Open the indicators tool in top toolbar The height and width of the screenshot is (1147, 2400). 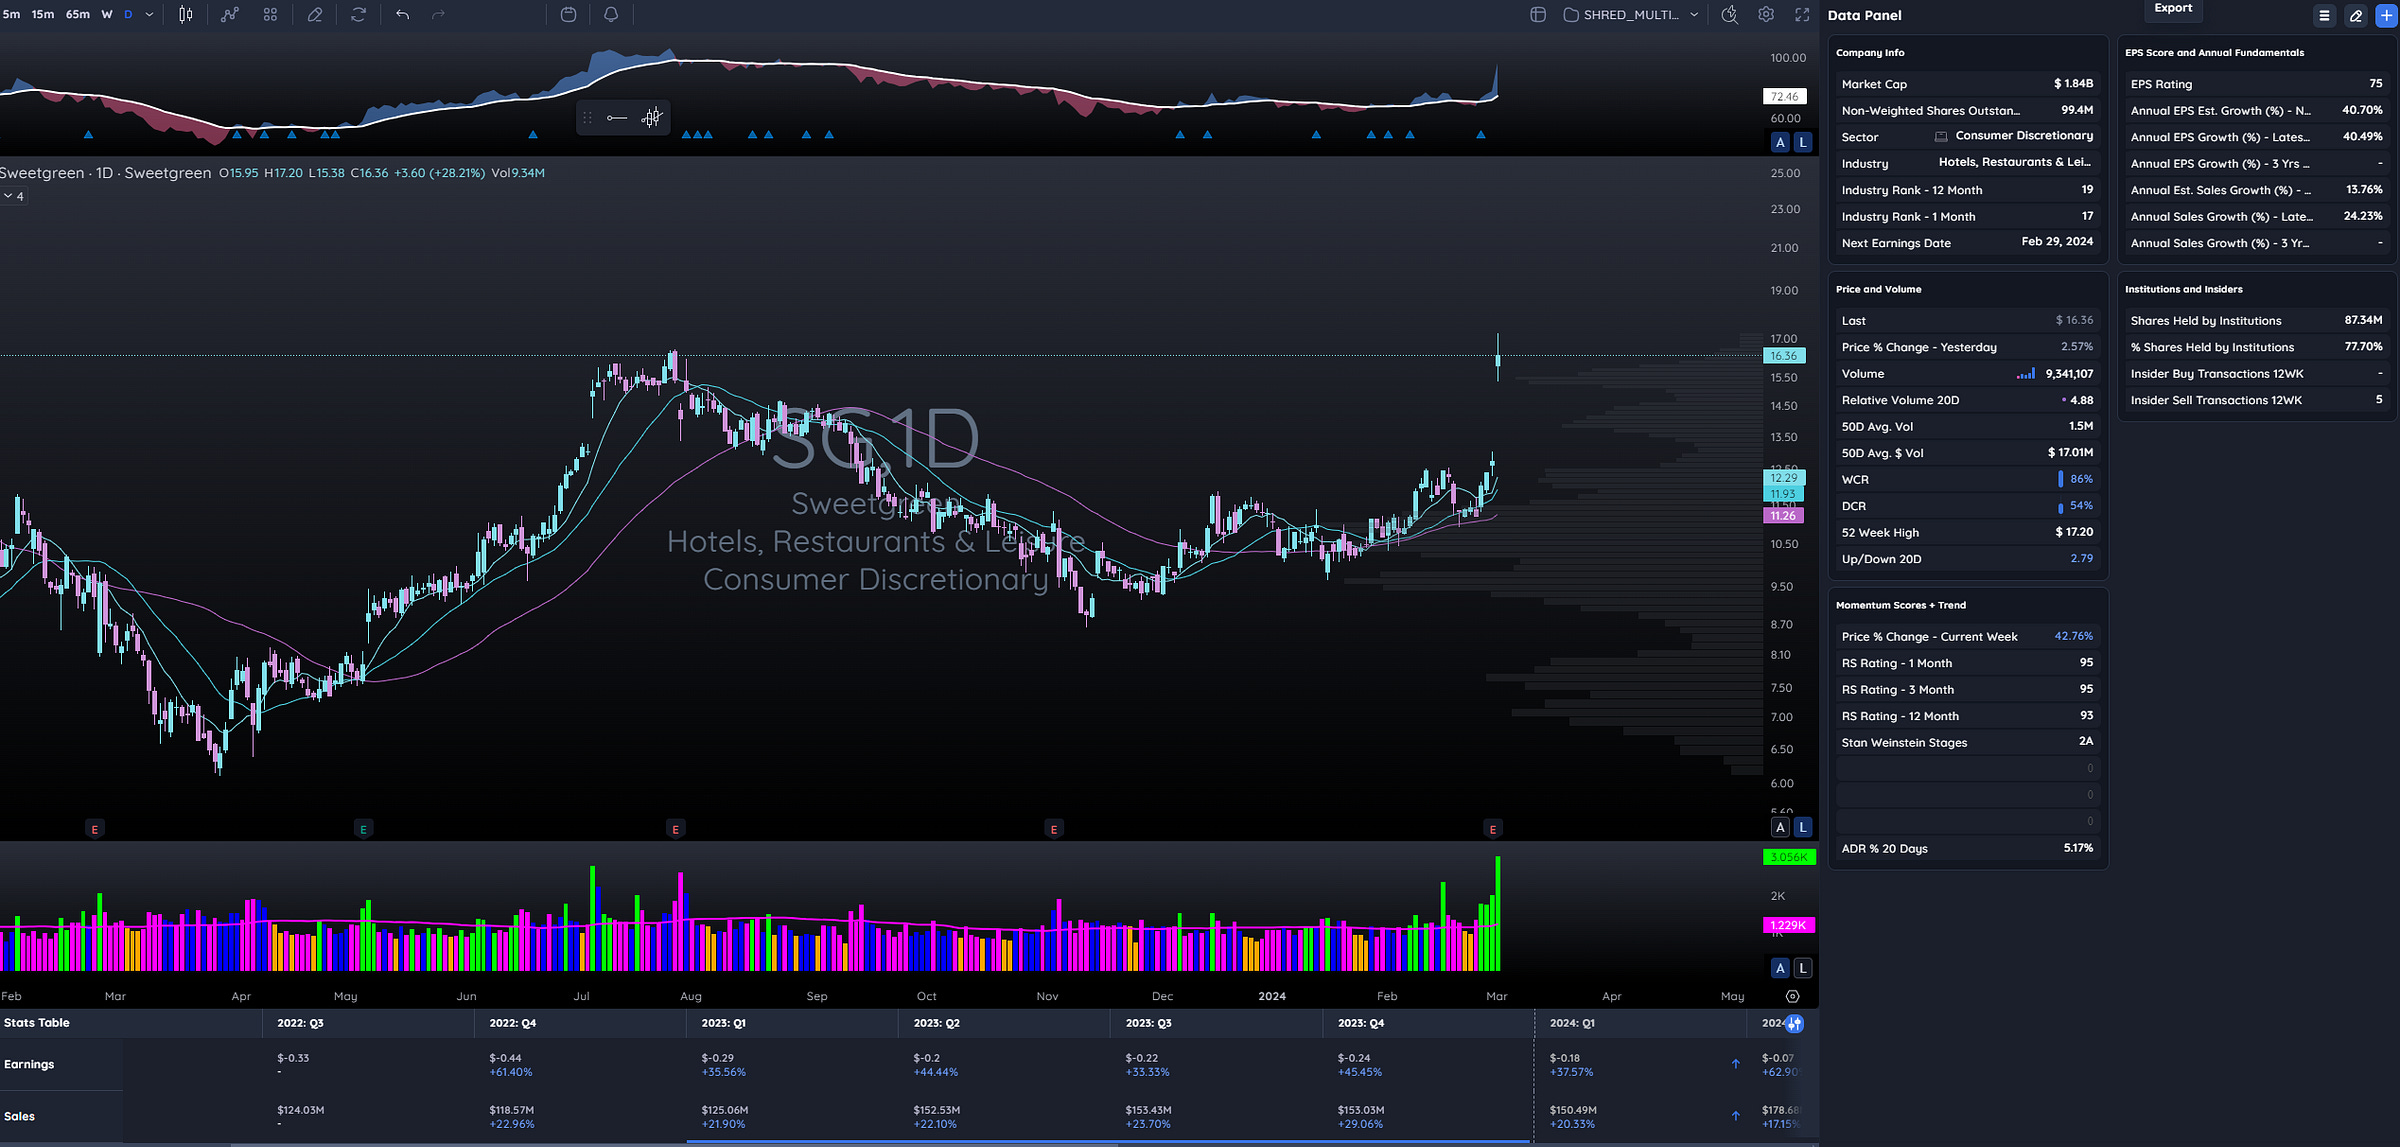pos(230,14)
